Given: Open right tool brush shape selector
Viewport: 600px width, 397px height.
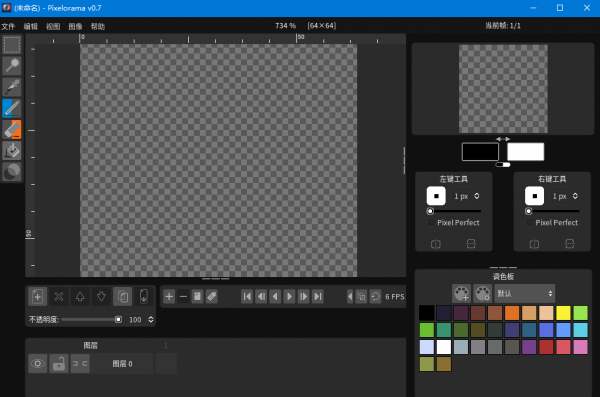Looking at the screenshot, I should 535,196.
